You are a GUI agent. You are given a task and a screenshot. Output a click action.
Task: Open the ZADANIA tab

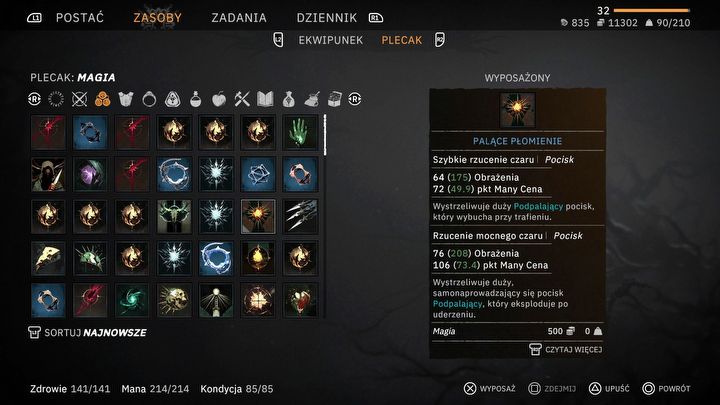pyautogui.click(x=239, y=18)
